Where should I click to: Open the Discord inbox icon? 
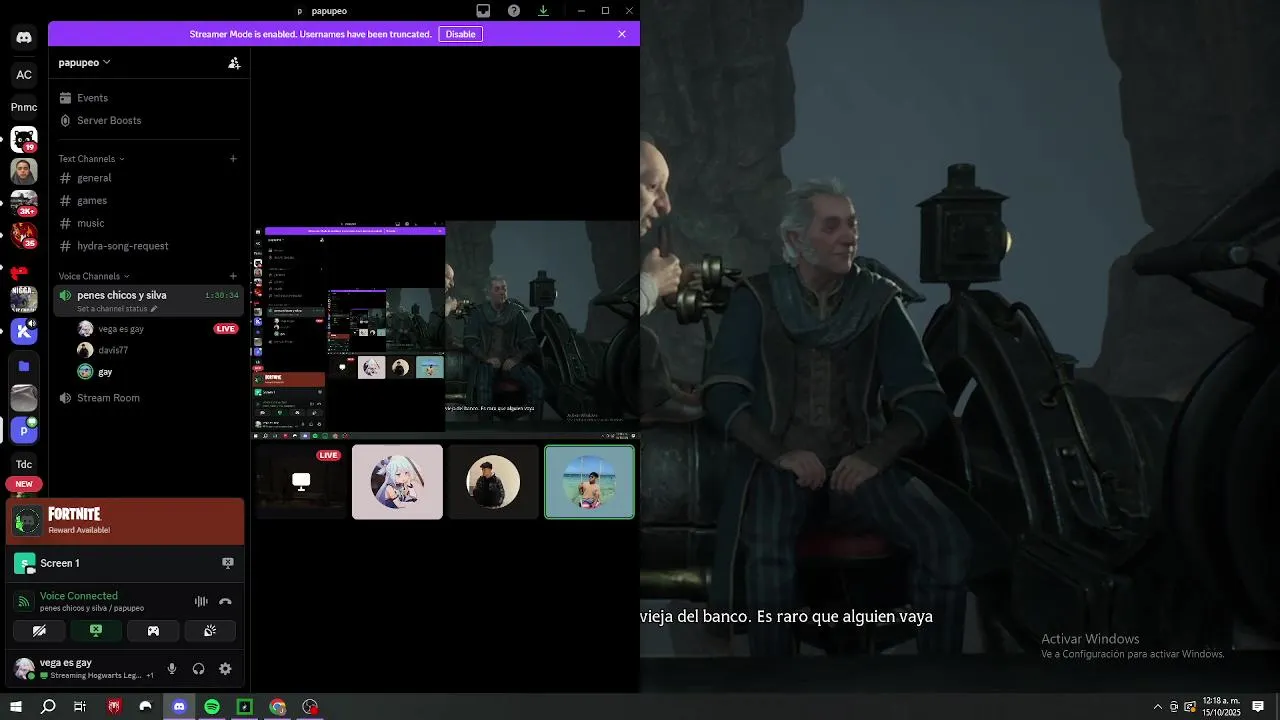click(483, 11)
